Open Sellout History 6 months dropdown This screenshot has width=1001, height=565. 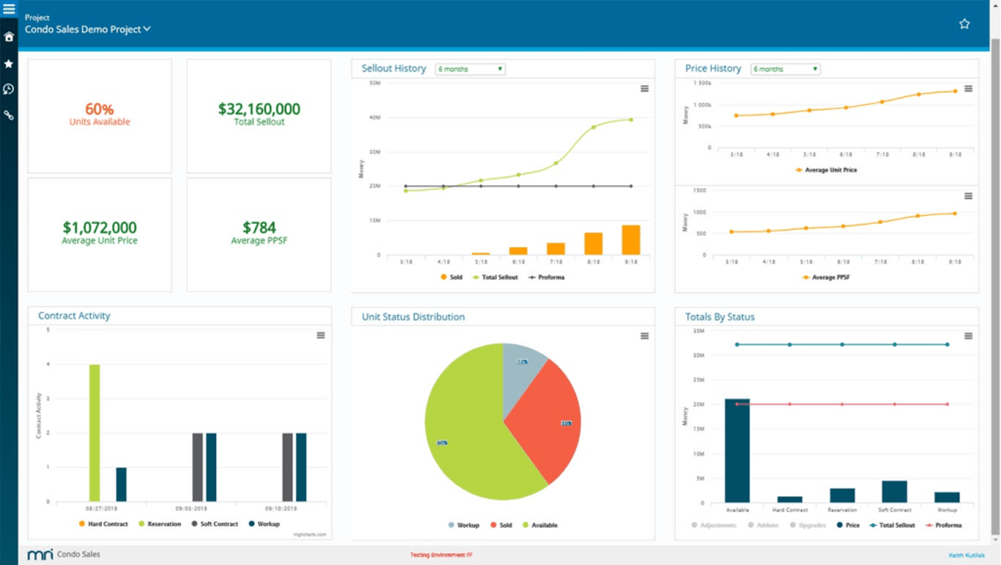470,69
